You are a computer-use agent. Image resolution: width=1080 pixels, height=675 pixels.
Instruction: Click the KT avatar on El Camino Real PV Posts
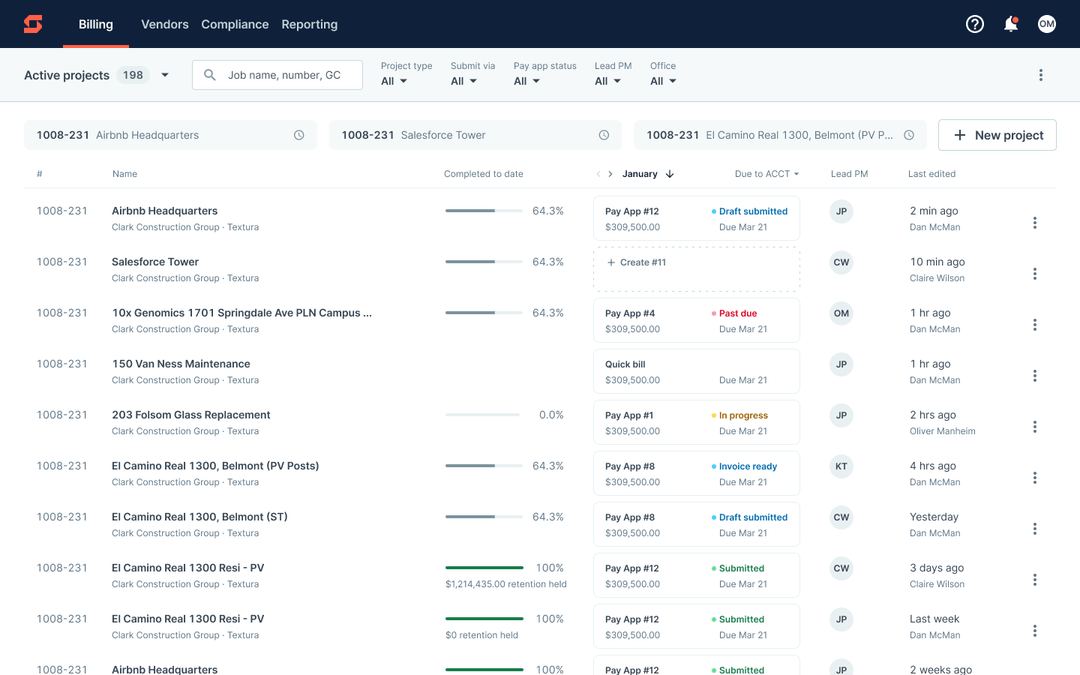[x=841, y=466]
